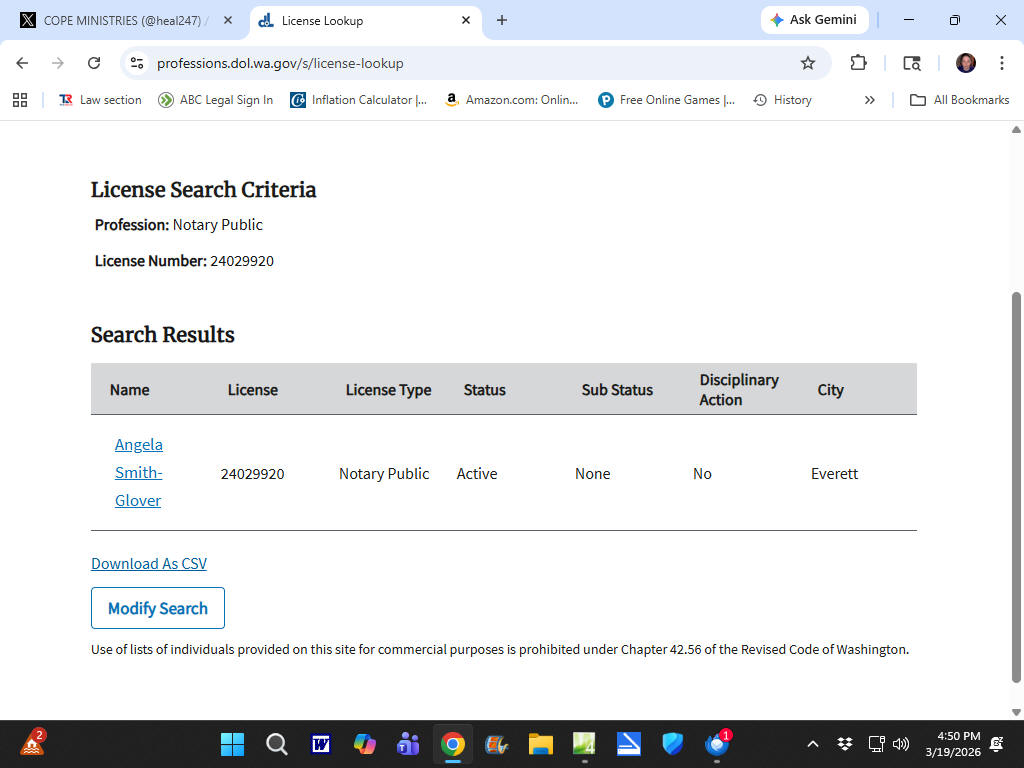The height and width of the screenshot is (768, 1024).
Task: Reload the License Lookup page
Action: (x=94, y=63)
